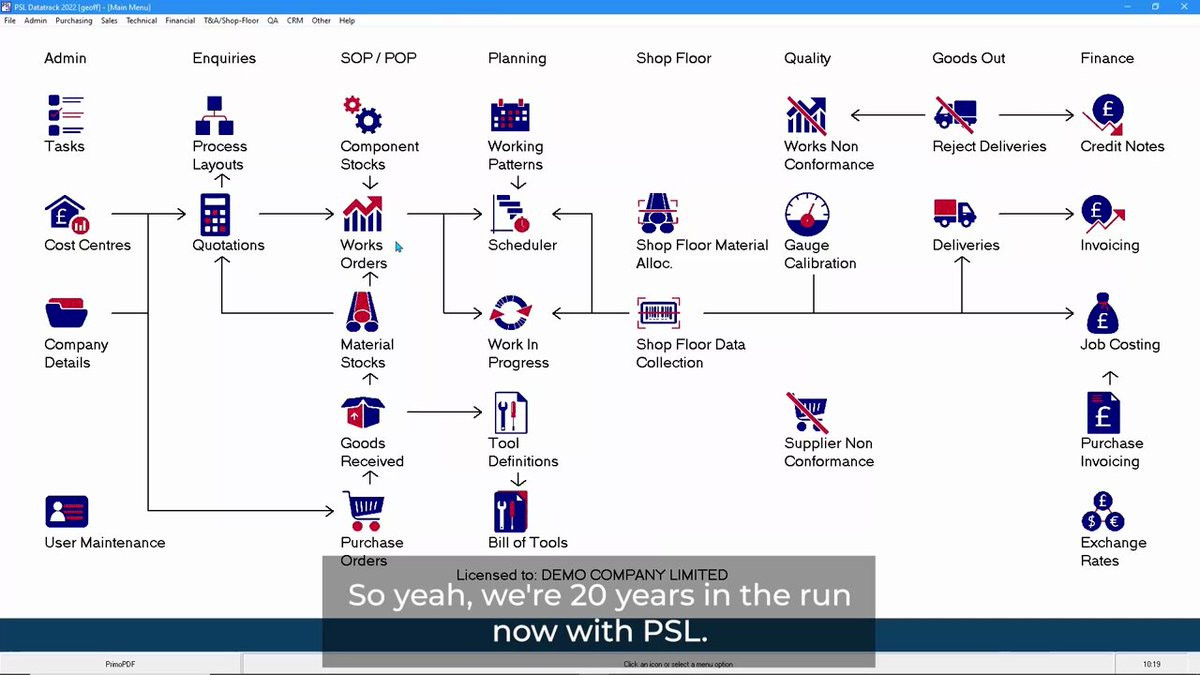
Task: Open the Help menu
Action: (x=347, y=20)
